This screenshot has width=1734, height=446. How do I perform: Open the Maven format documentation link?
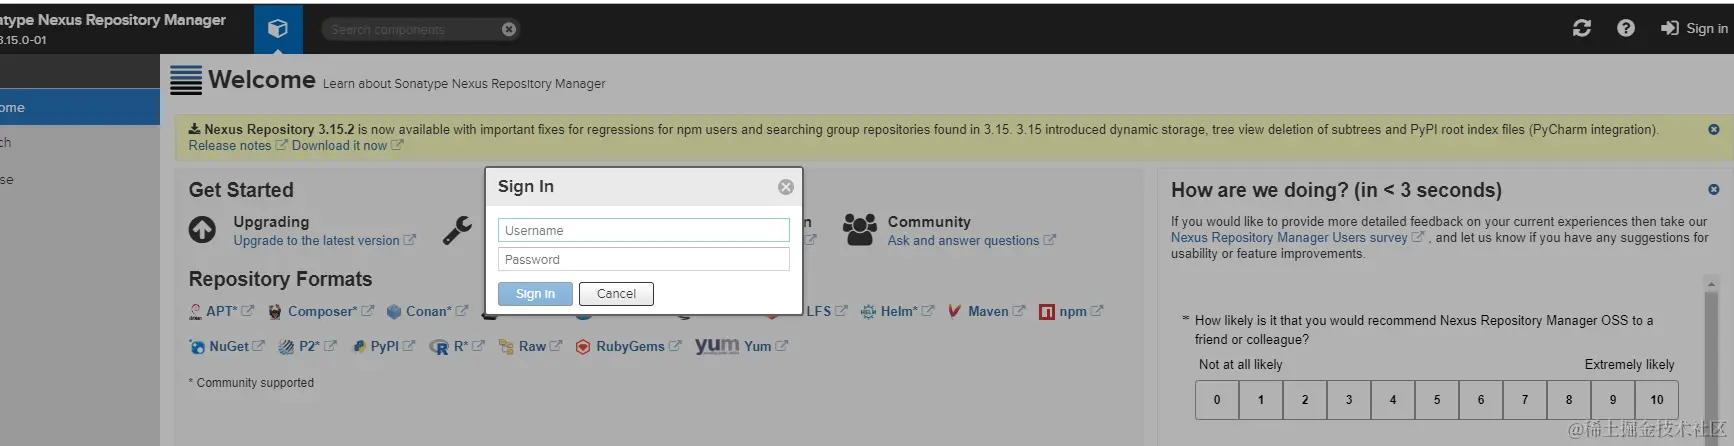point(987,311)
